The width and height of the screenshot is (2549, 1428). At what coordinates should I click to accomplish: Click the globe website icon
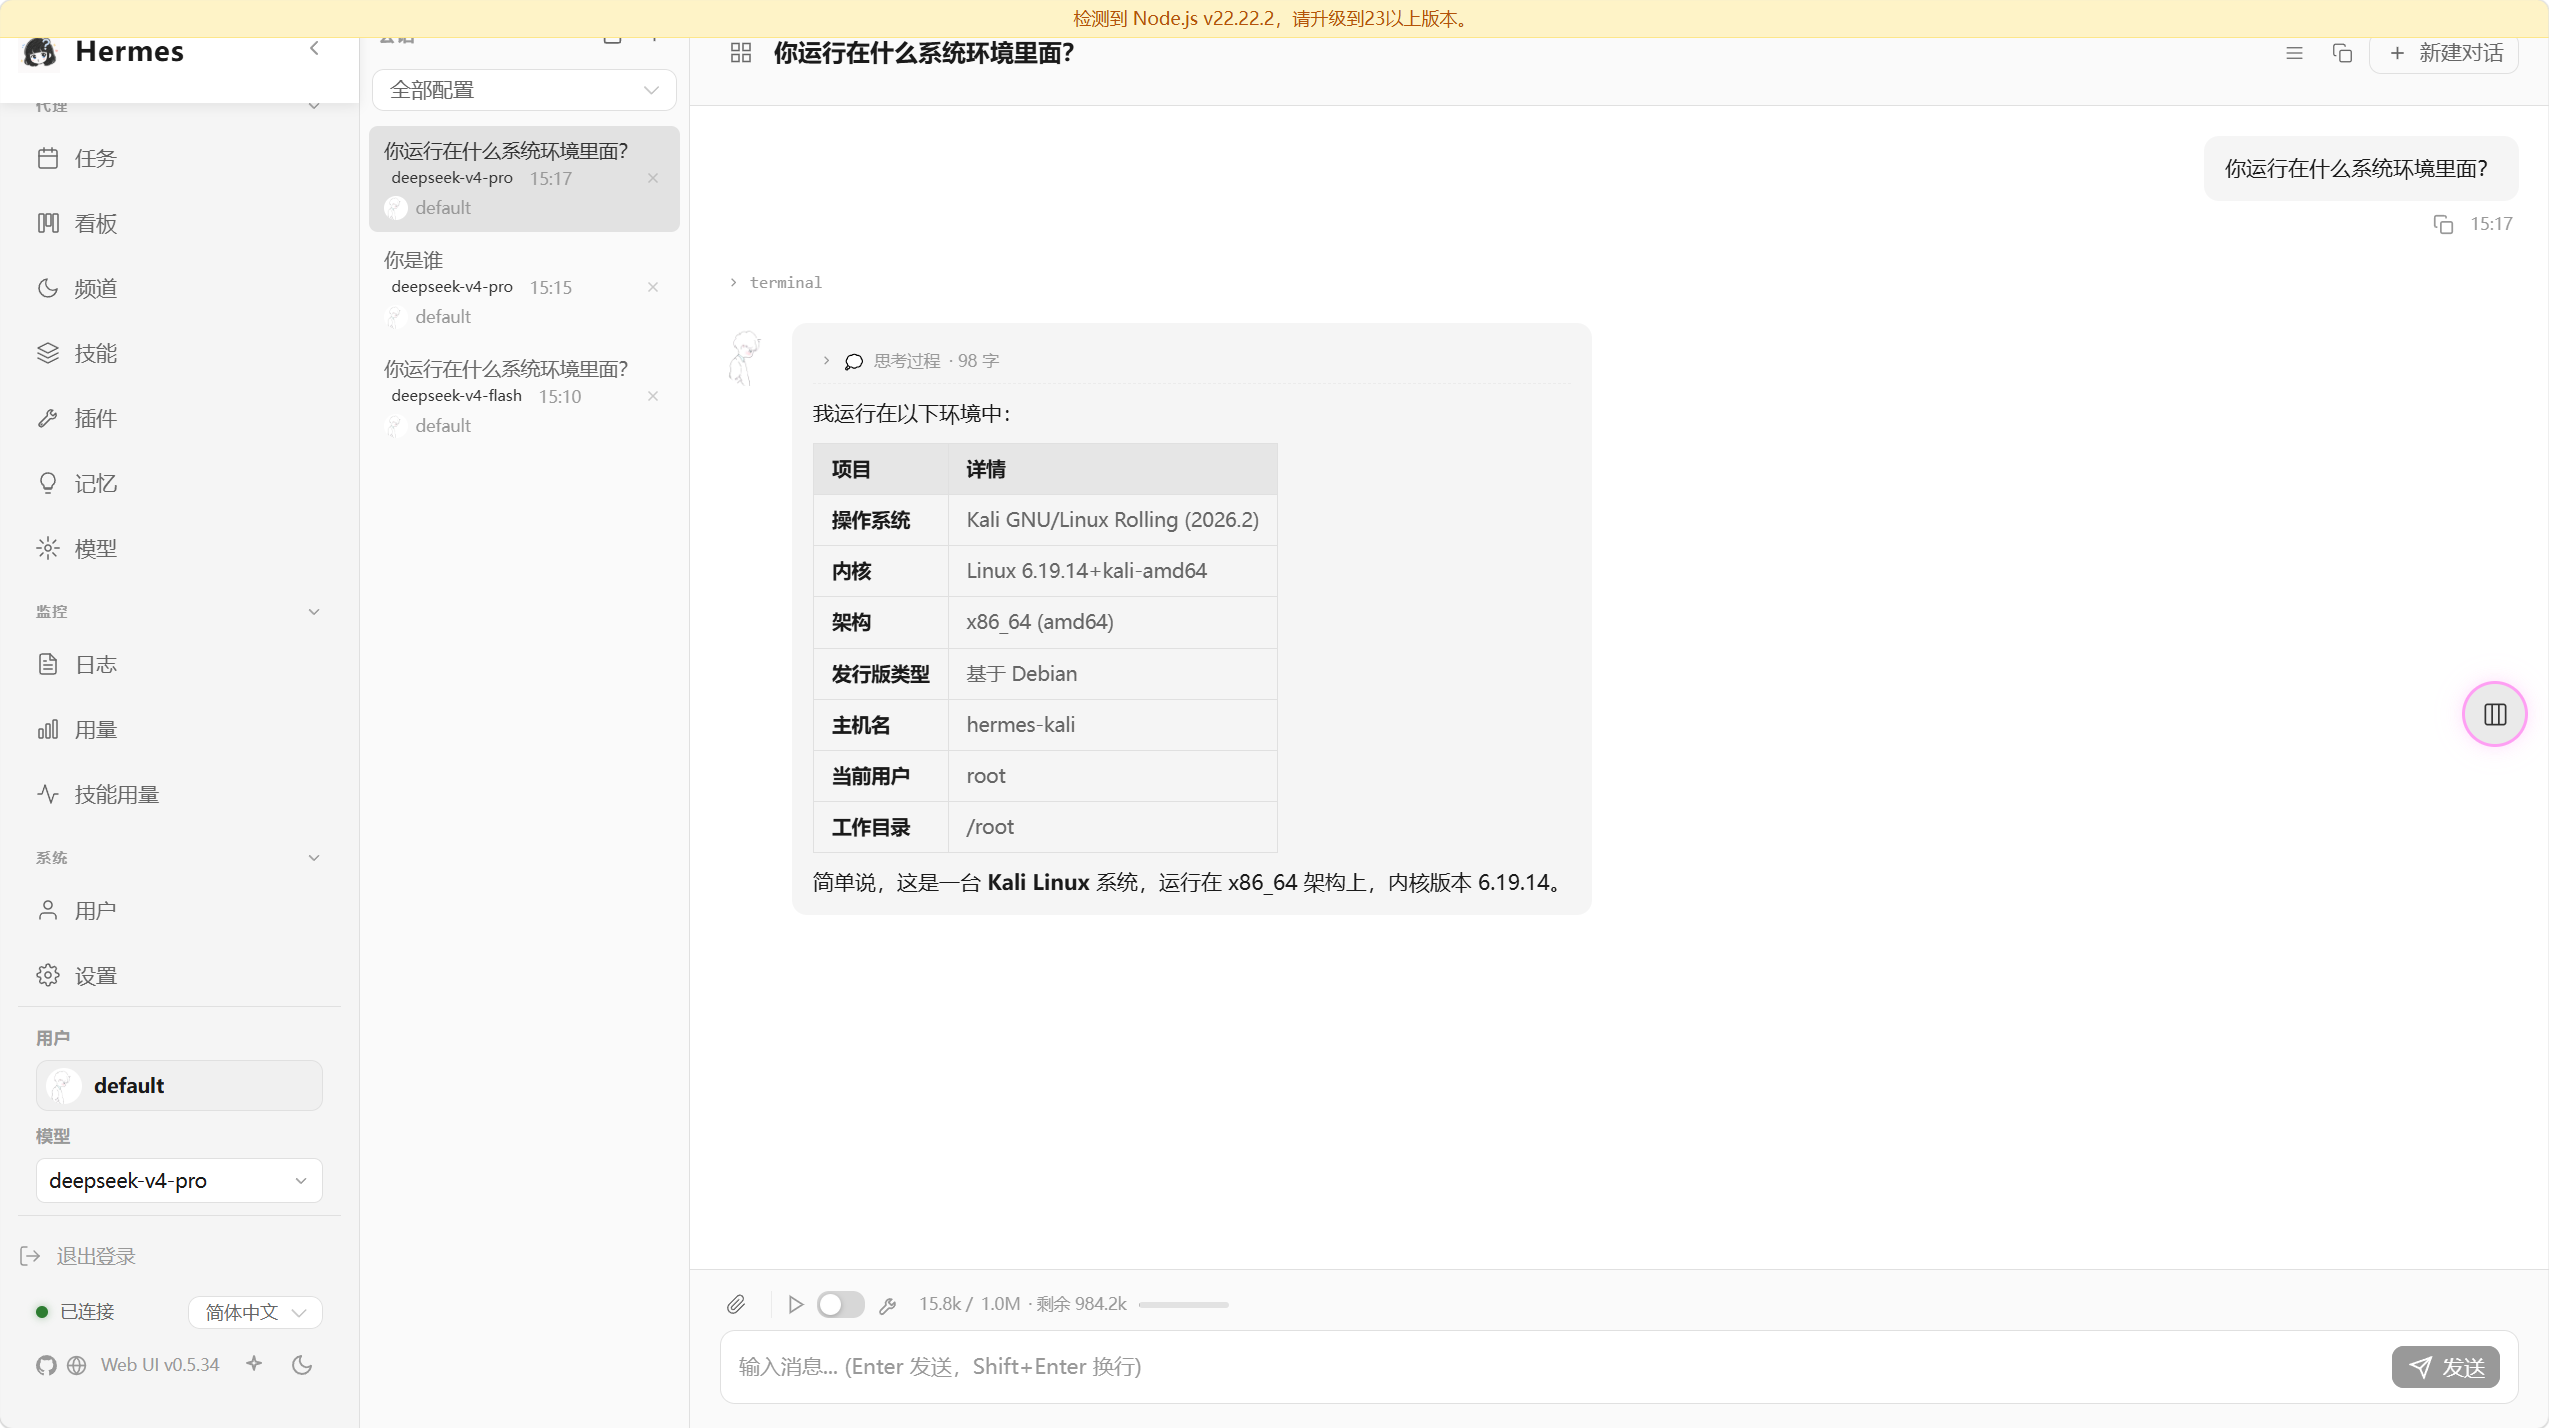(76, 1365)
